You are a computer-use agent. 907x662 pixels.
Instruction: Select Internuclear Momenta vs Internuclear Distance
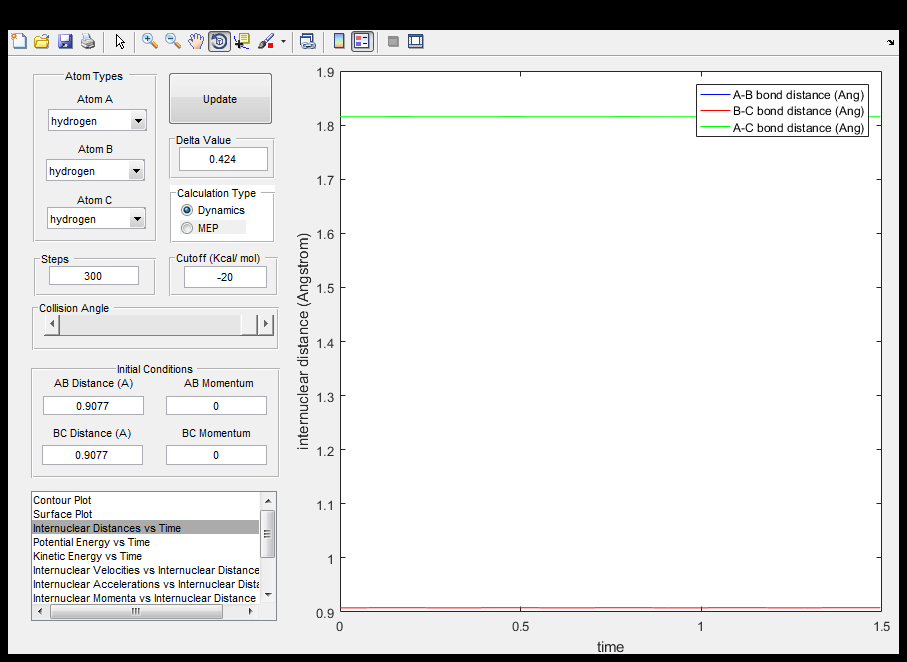[145, 598]
